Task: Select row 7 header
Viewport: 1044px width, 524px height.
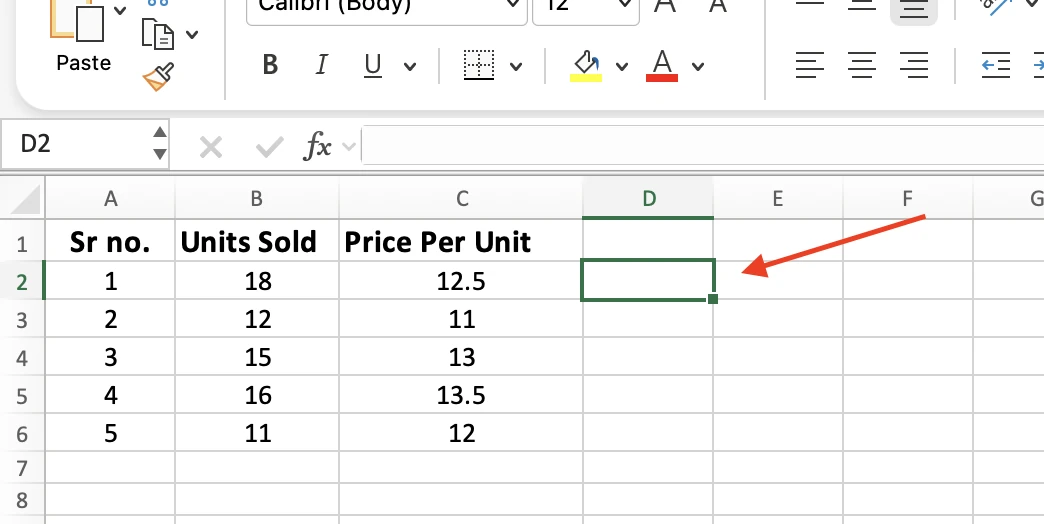Action: 22,468
